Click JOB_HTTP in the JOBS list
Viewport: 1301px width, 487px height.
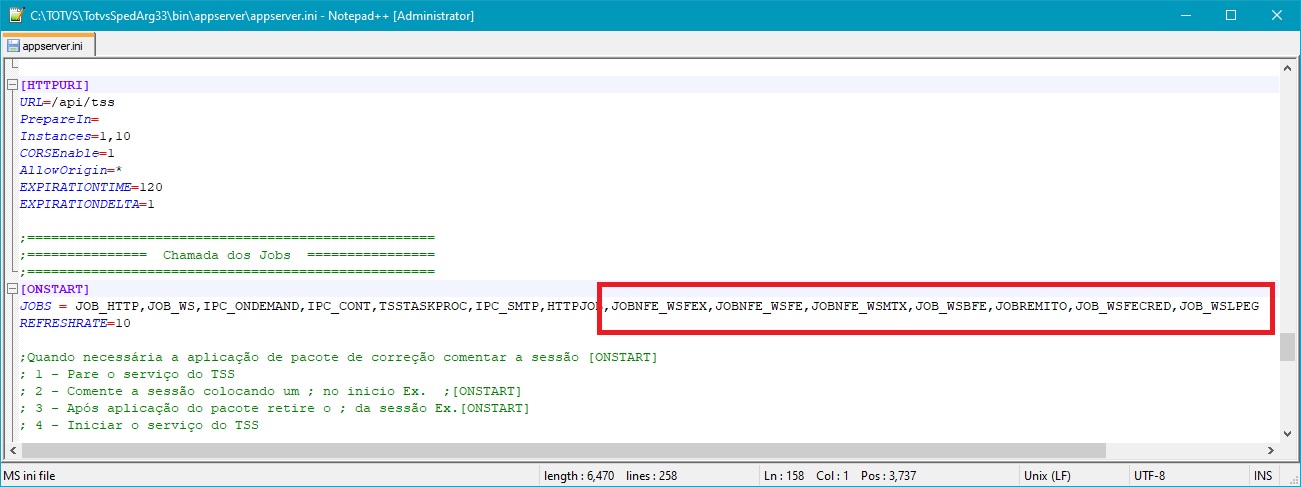point(108,306)
